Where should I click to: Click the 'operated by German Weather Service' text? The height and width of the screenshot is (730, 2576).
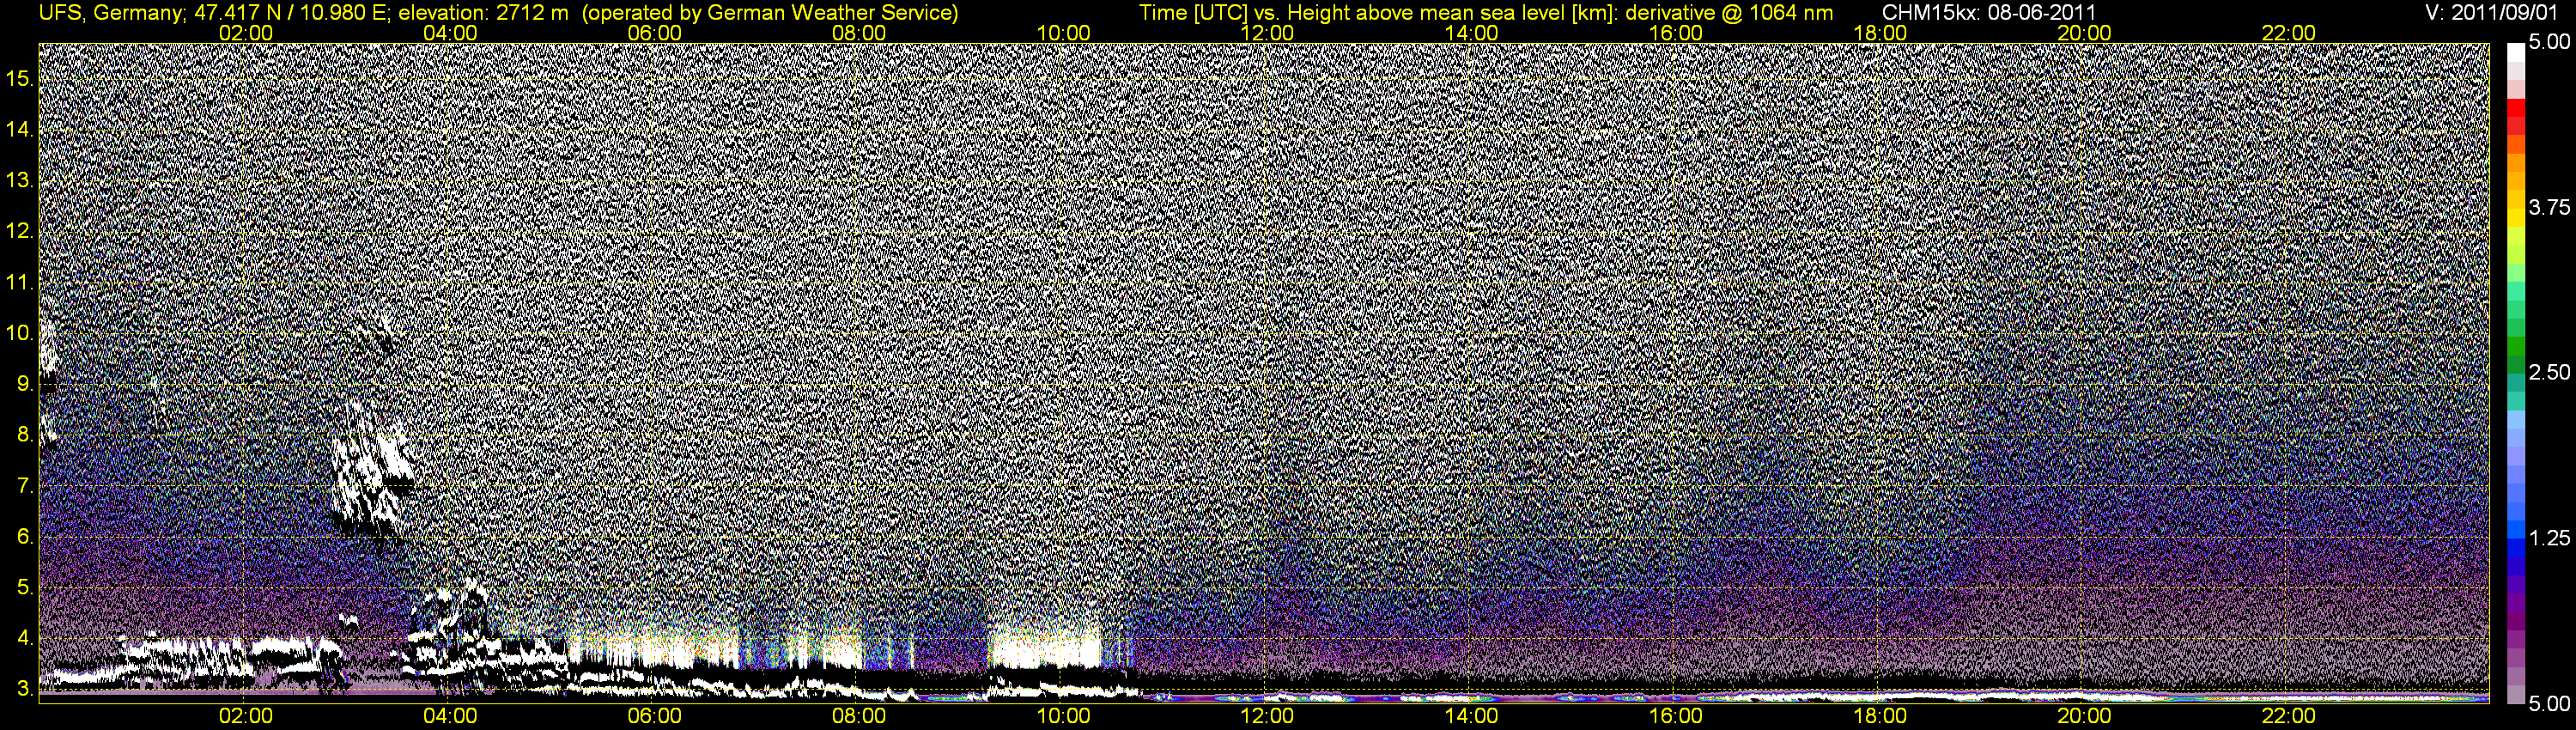tap(769, 13)
